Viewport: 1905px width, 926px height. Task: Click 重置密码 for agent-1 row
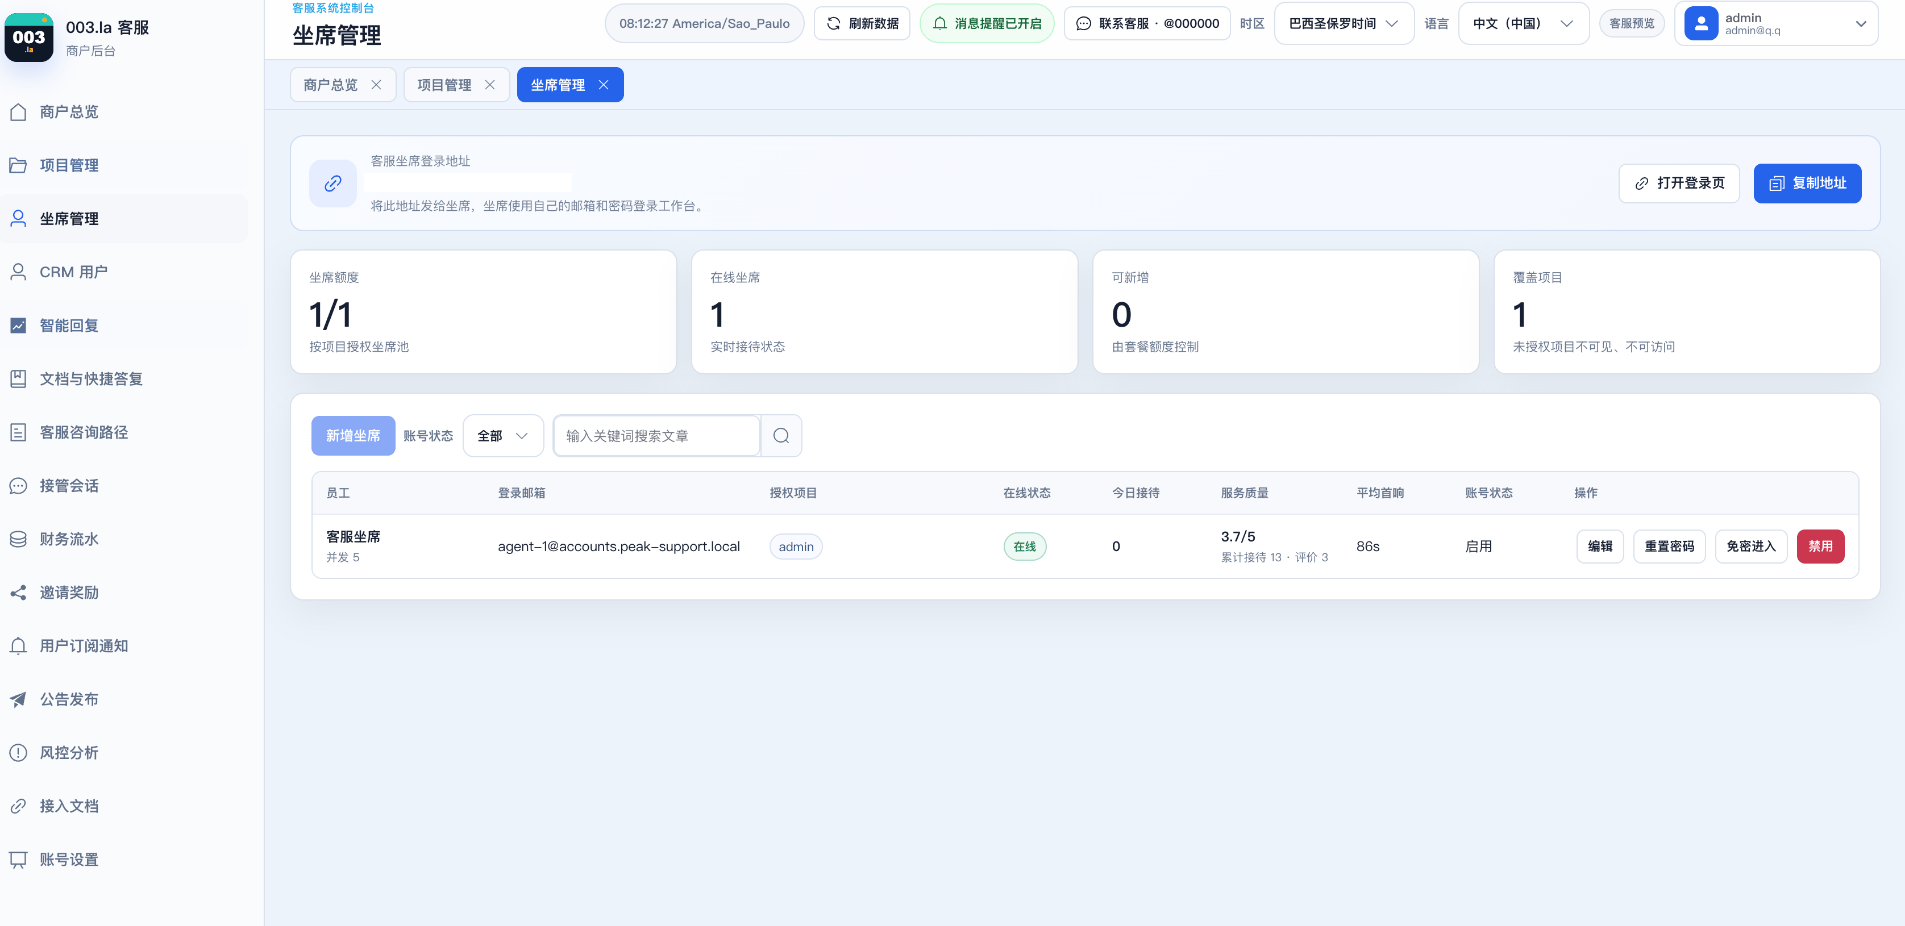coord(1669,546)
